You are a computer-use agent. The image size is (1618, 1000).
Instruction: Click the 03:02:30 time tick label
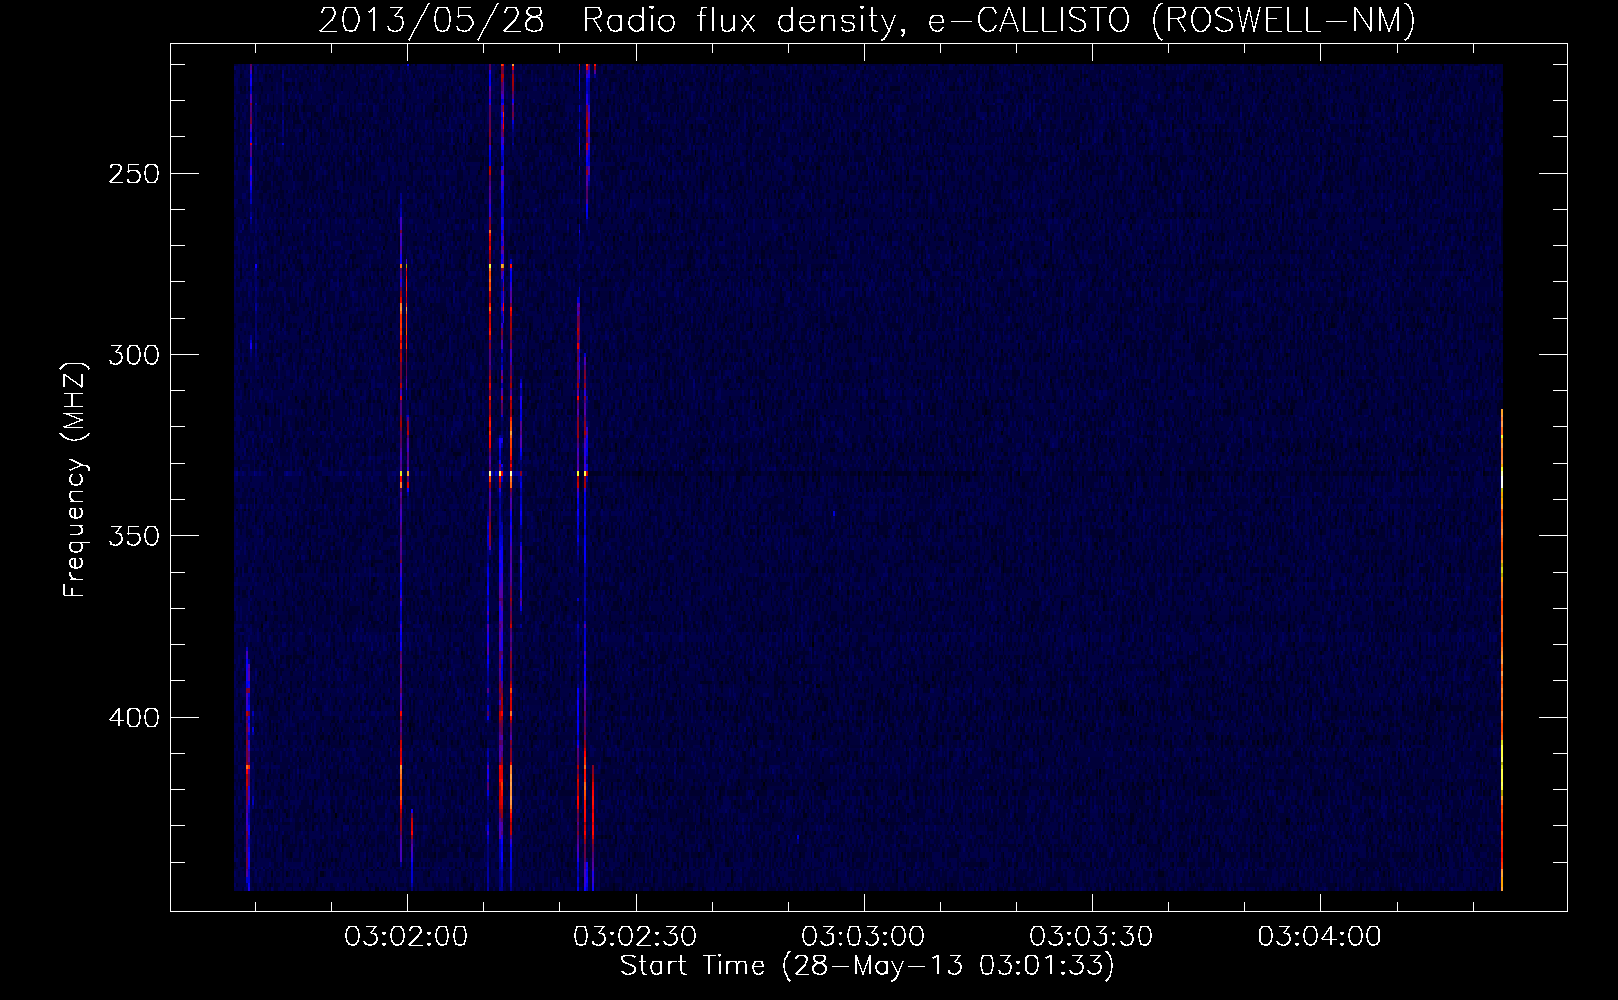[x=635, y=936]
